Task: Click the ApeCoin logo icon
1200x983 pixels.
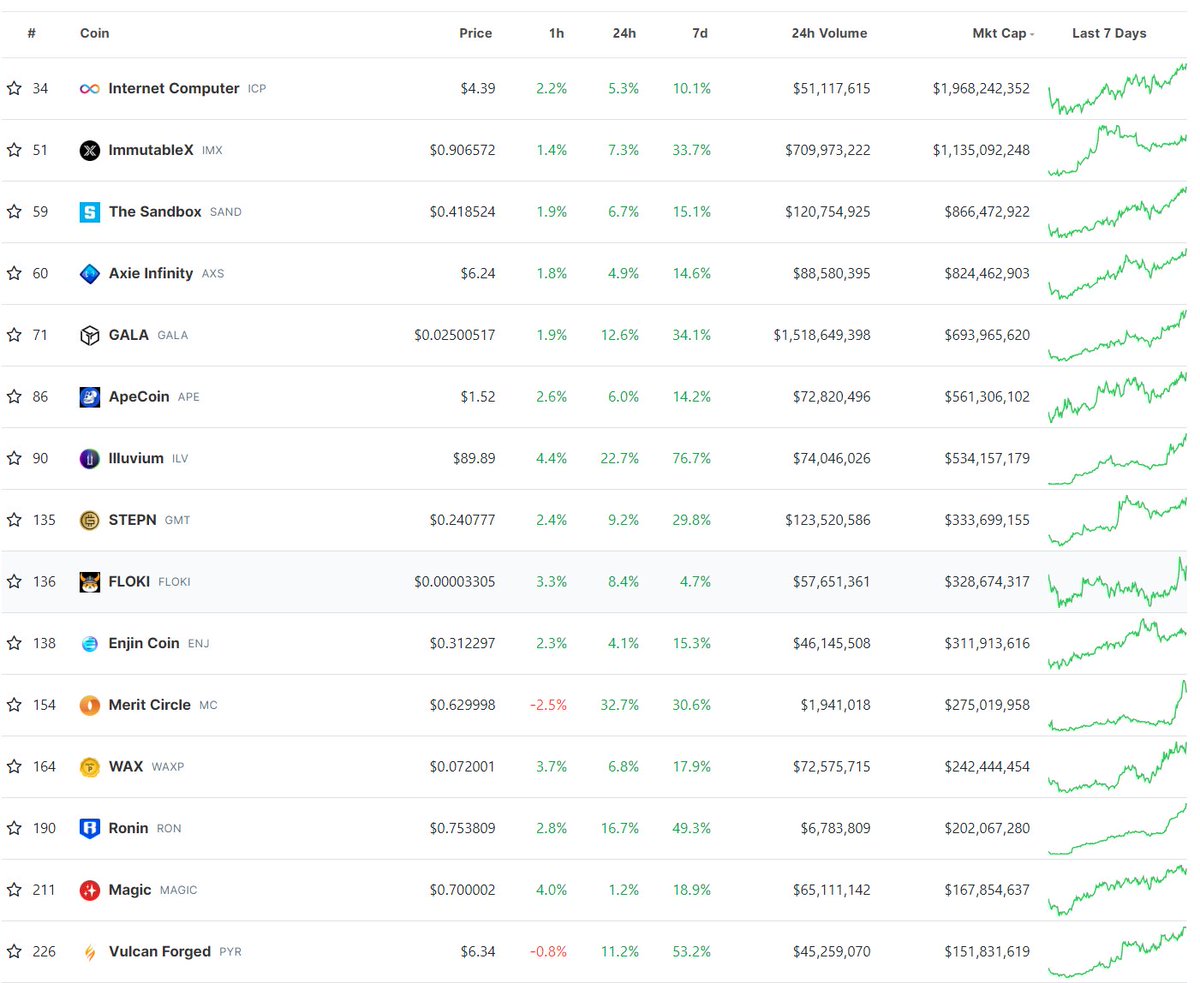Action: click(90, 397)
